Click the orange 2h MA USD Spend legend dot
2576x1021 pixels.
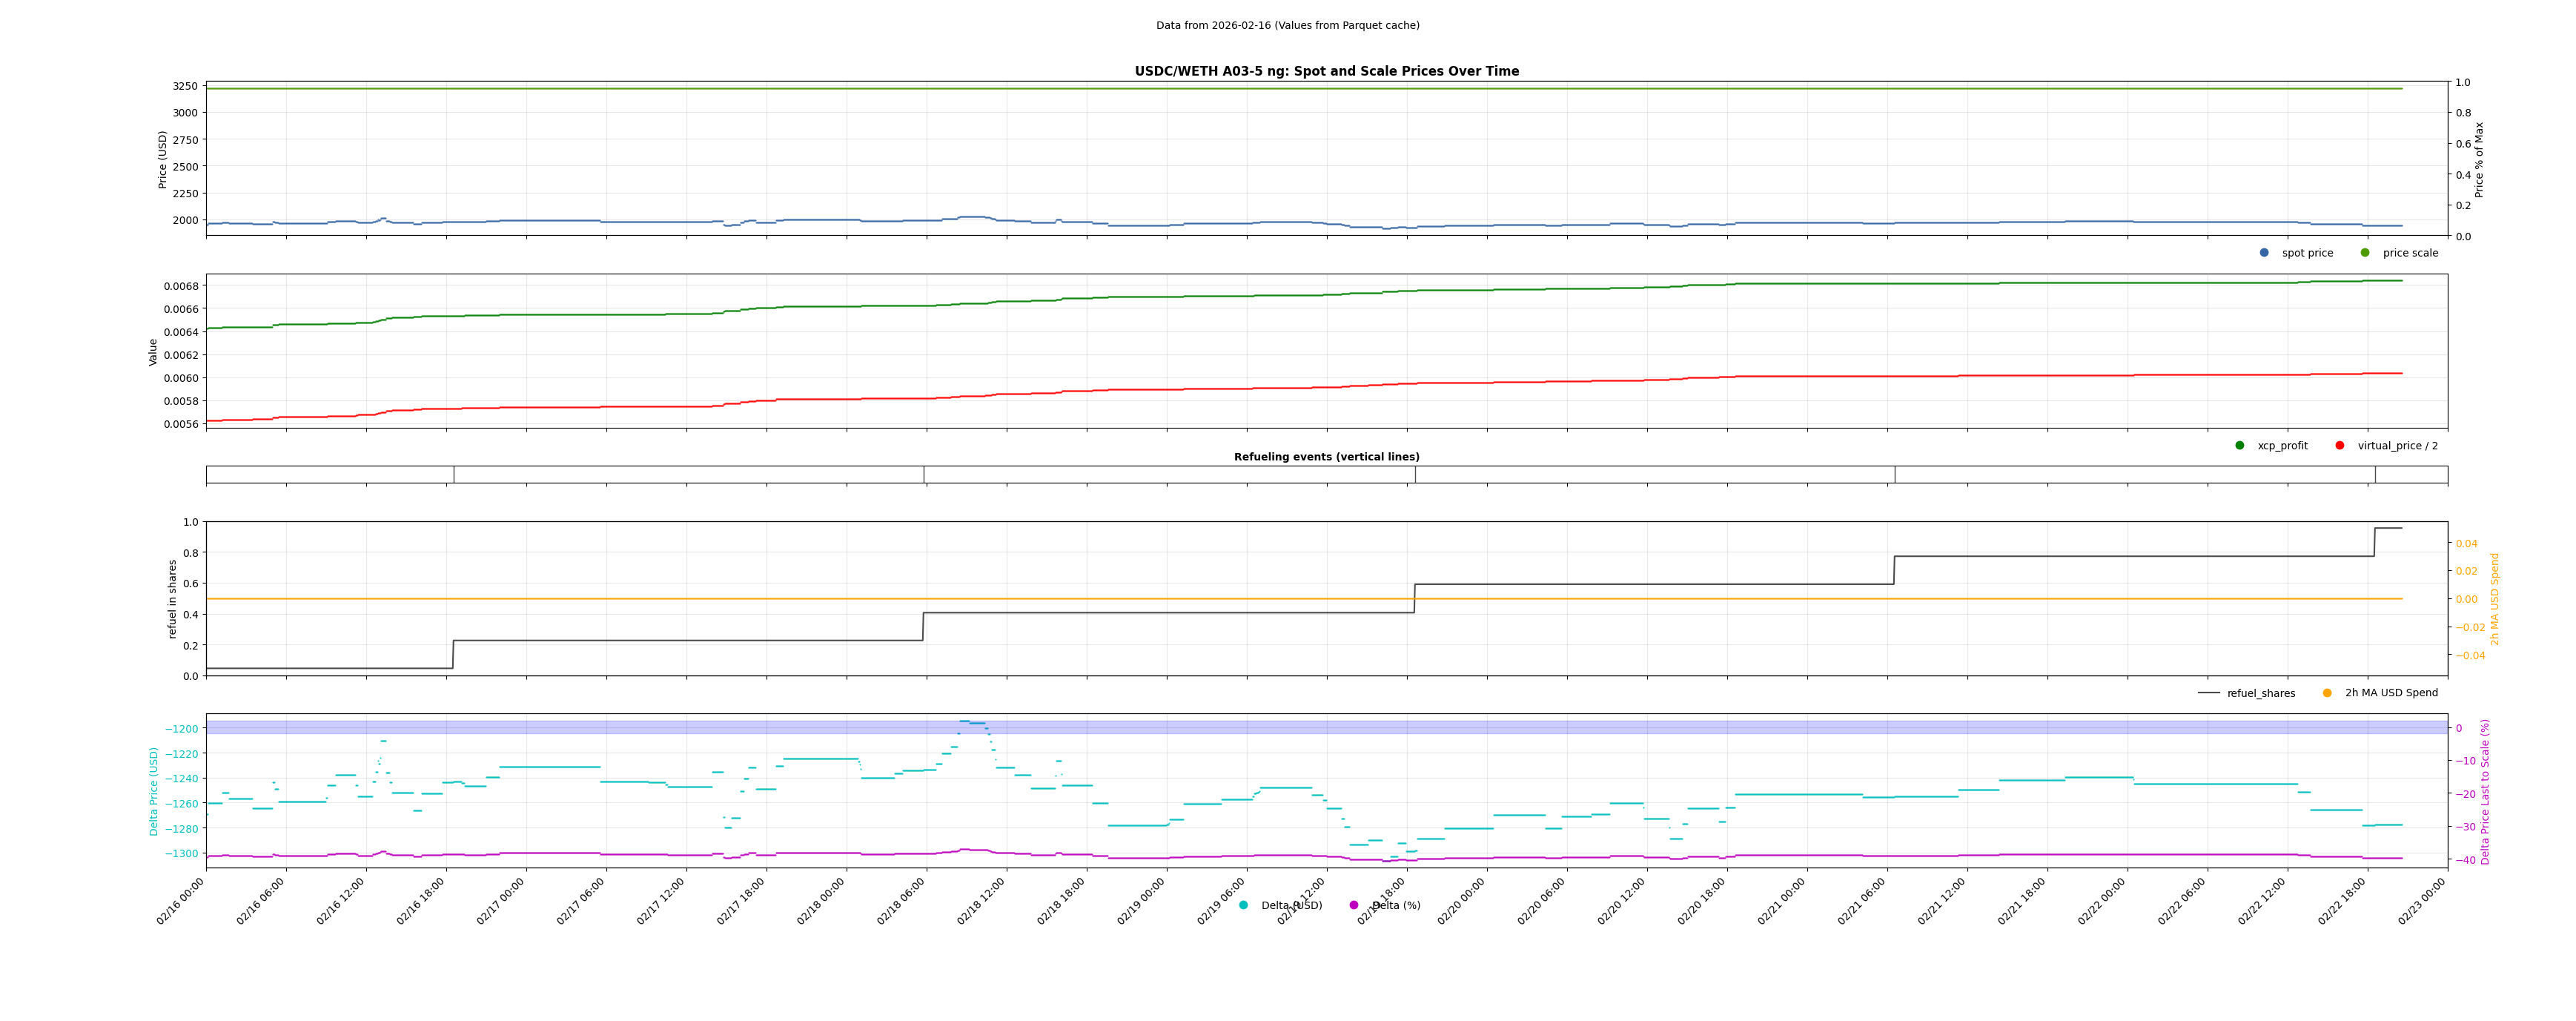coord(2327,693)
